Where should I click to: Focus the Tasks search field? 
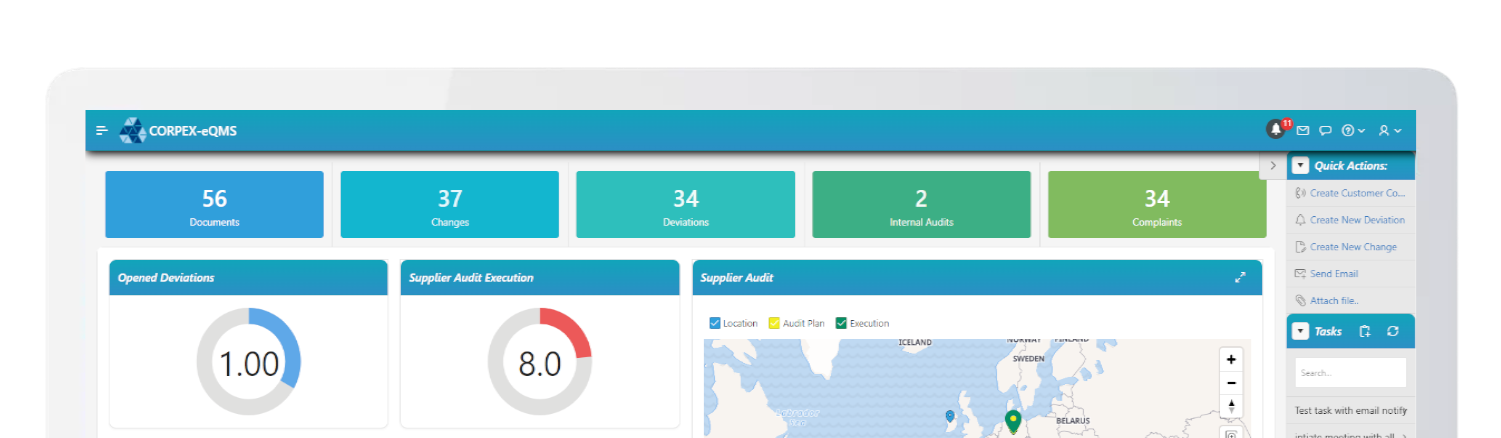[x=1350, y=372]
